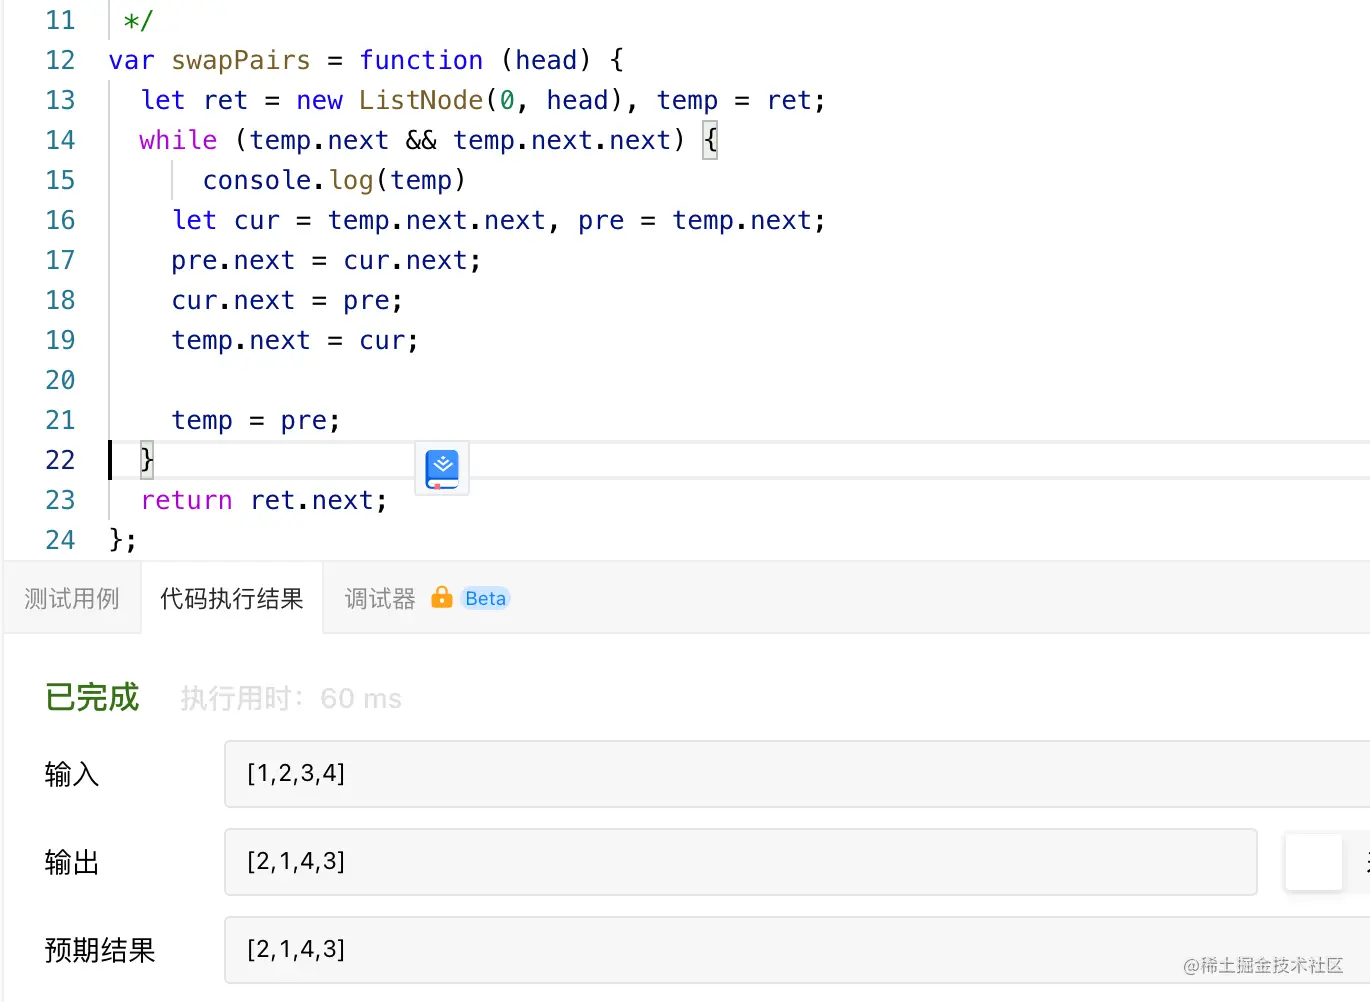Click the white button right of 输出 field

(1313, 862)
